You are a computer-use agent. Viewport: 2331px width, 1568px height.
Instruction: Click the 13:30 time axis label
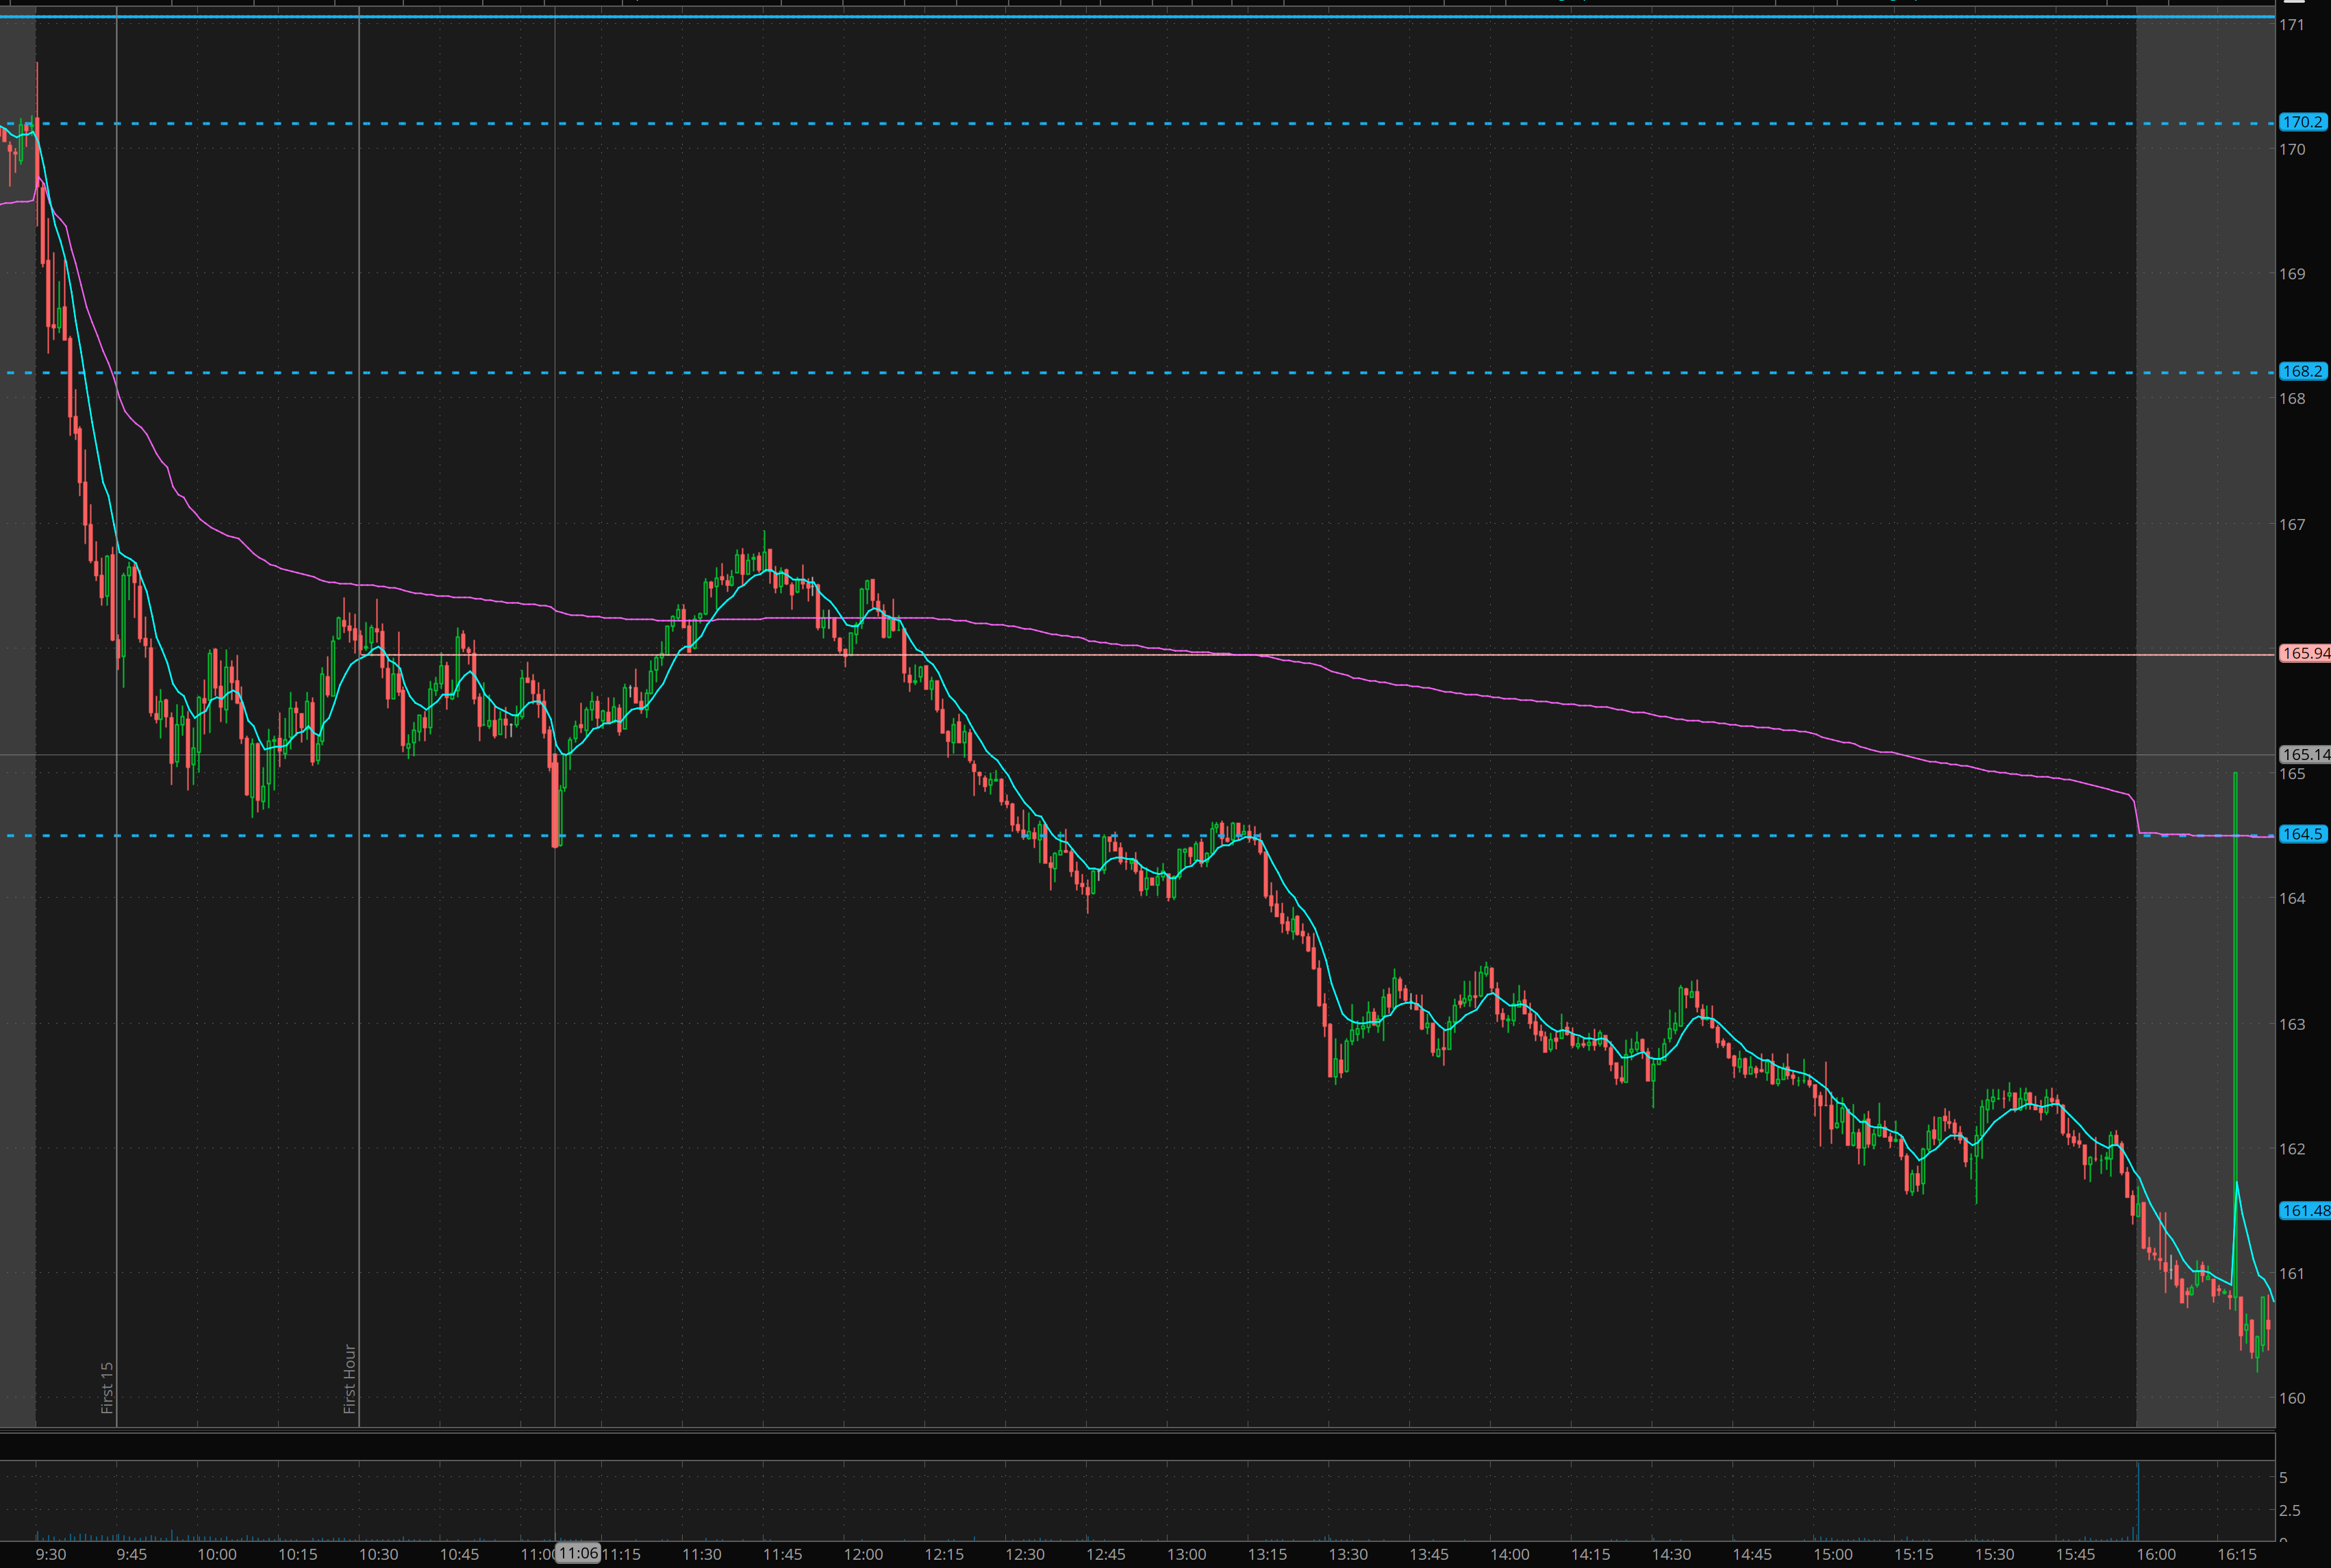click(1348, 1554)
